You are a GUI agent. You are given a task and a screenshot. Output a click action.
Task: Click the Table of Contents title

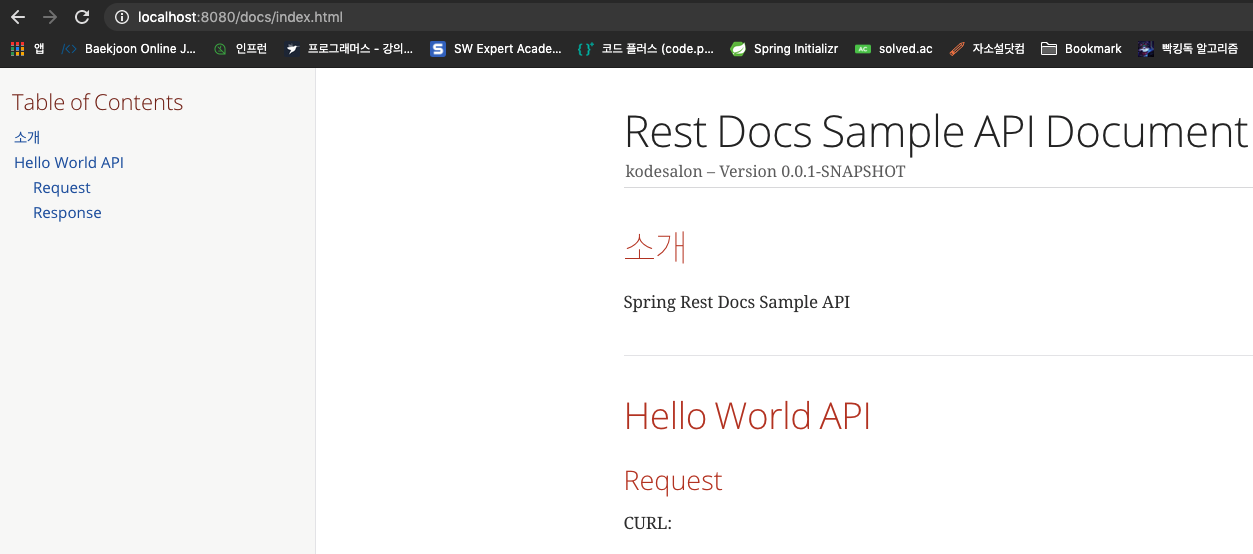click(x=97, y=102)
